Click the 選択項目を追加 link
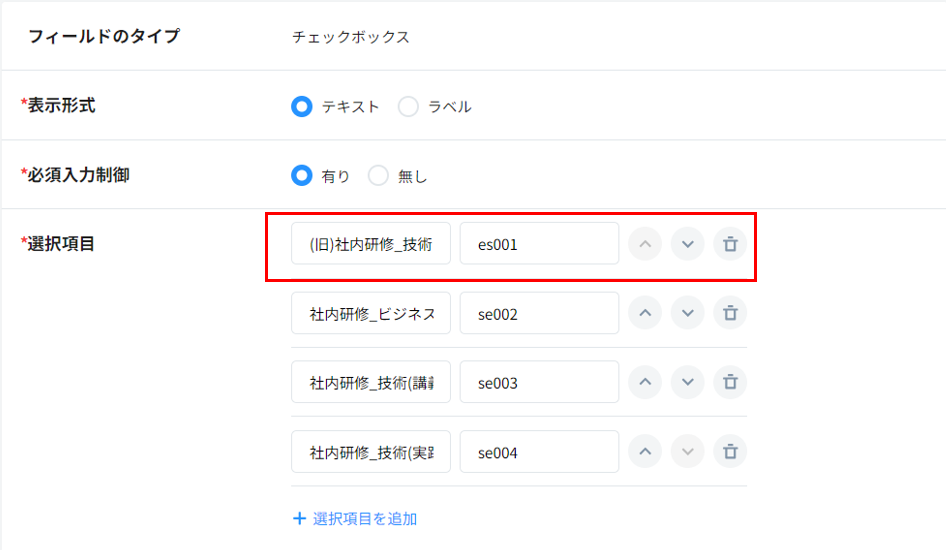This screenshot has width=946, height=550. (355, 518)
